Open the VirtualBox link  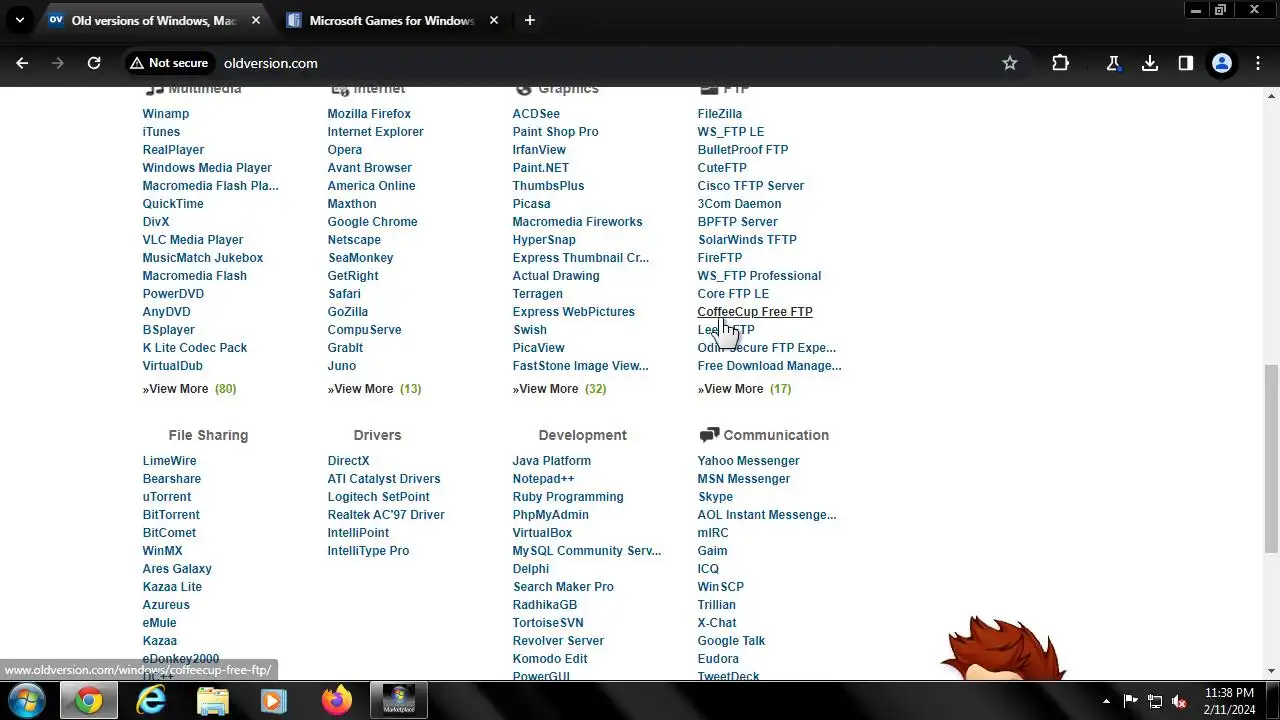click(x=542, y=533)
